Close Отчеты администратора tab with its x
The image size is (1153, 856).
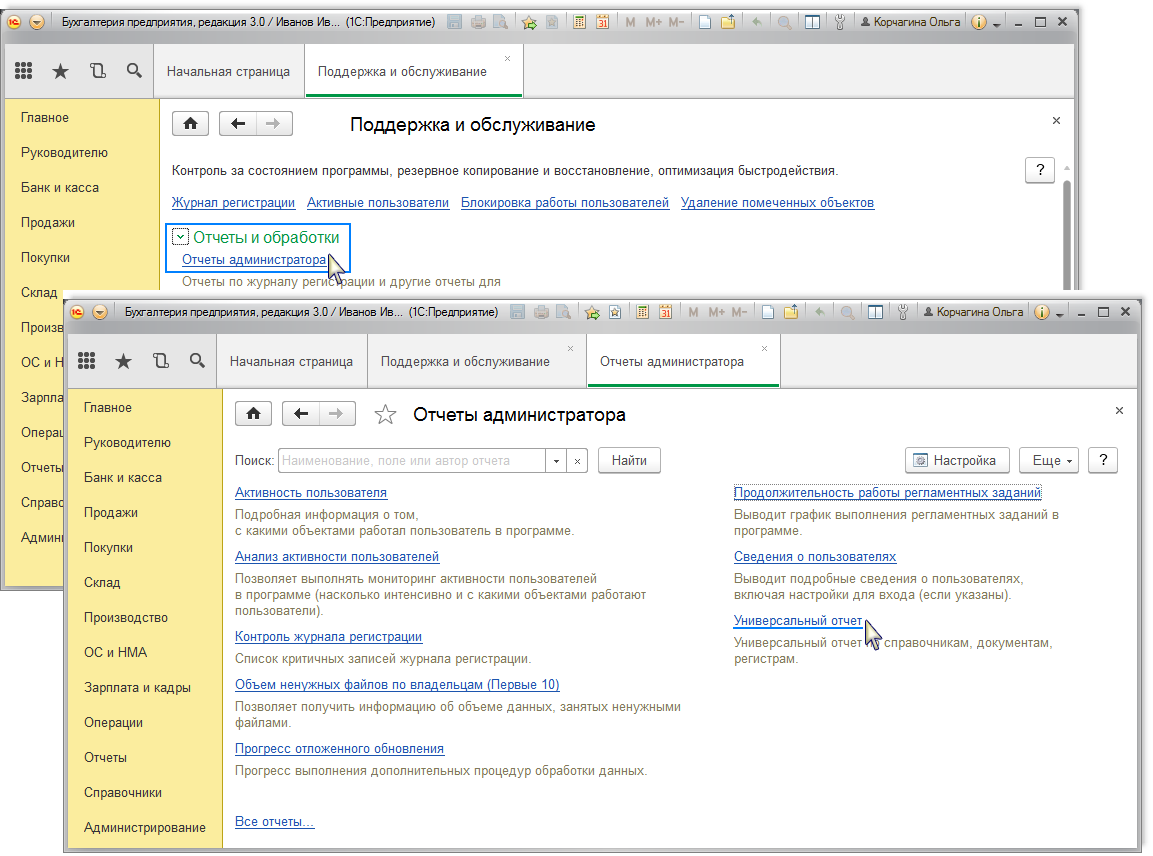coord(765,349)
